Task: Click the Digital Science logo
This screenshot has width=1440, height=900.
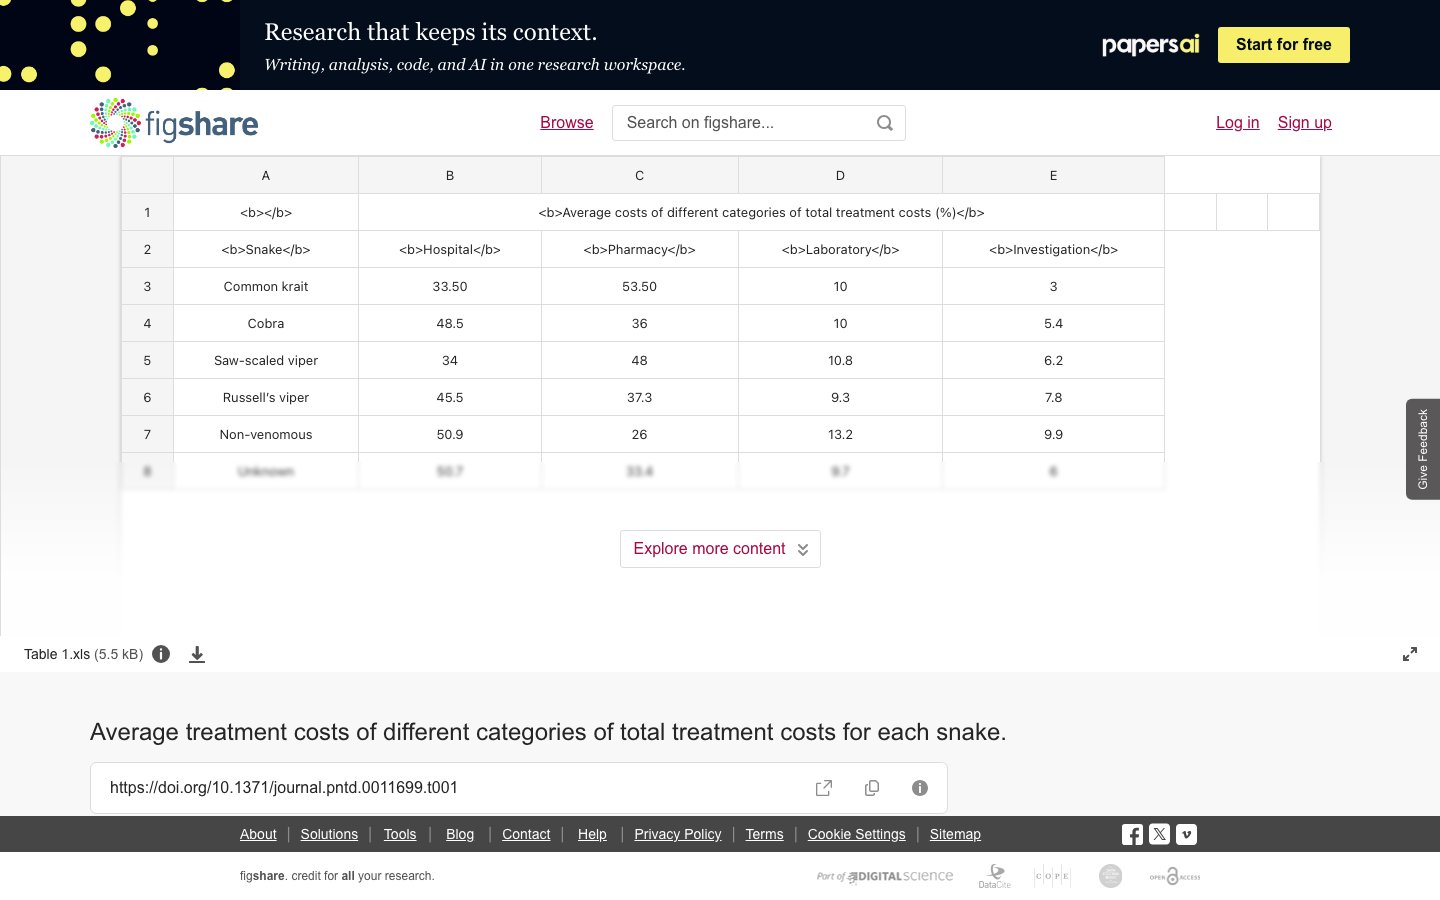Action: pos(885,876)
